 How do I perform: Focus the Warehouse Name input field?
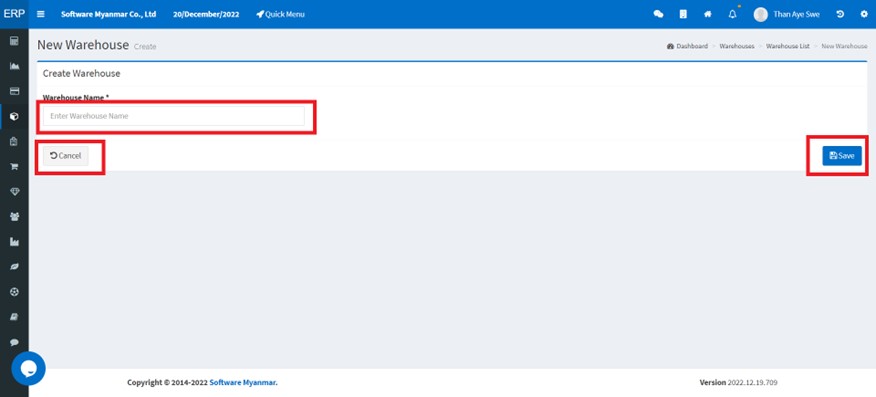coord(174,116)
